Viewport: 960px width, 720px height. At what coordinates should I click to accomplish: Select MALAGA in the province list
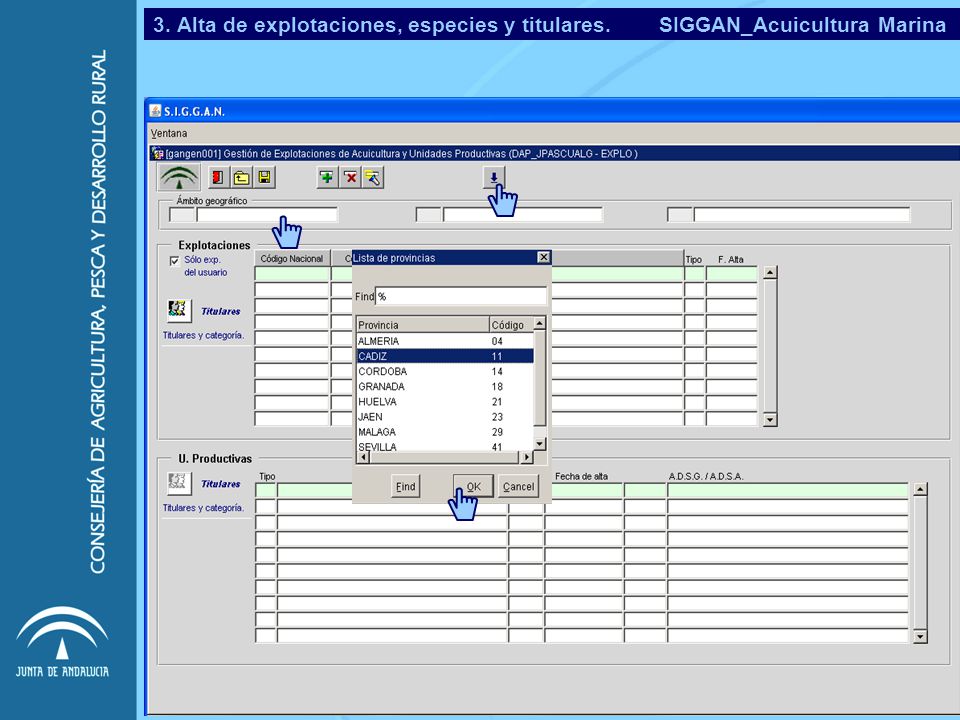[445, 432]
